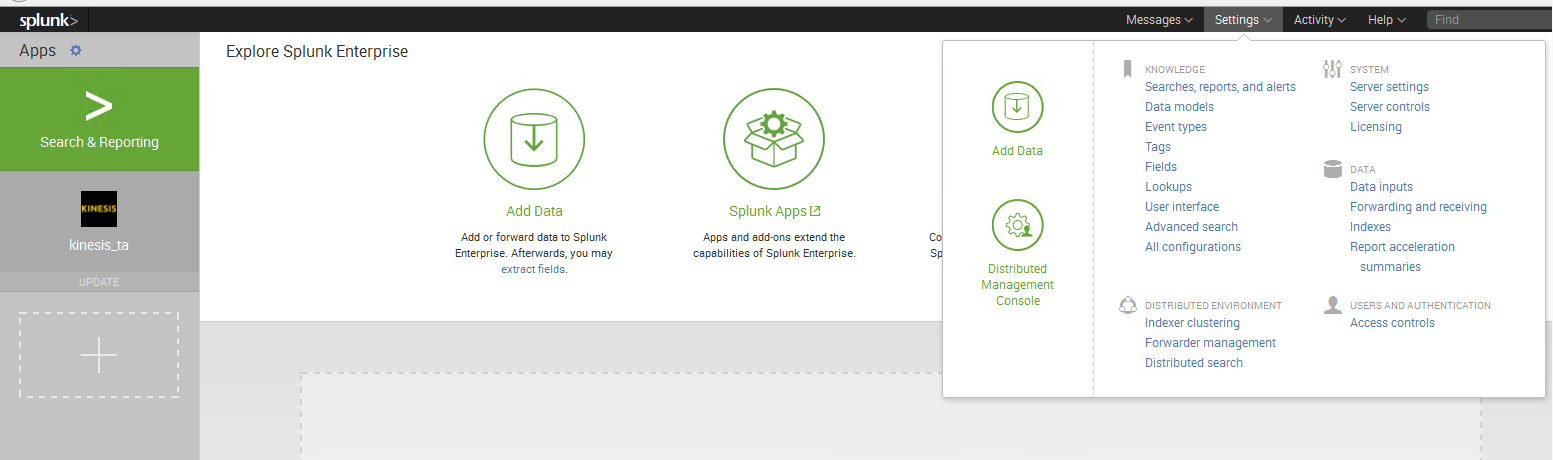Open the Apps manage gear icon
1553x460 pixels.
75,51
